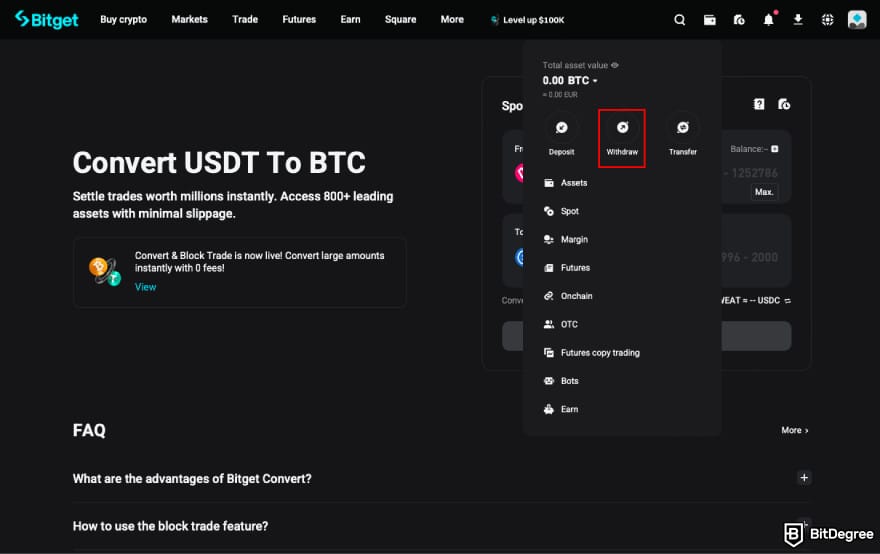Click the FAQ More link
Viewport: 880px width, 554px height.
pos(795,431)
